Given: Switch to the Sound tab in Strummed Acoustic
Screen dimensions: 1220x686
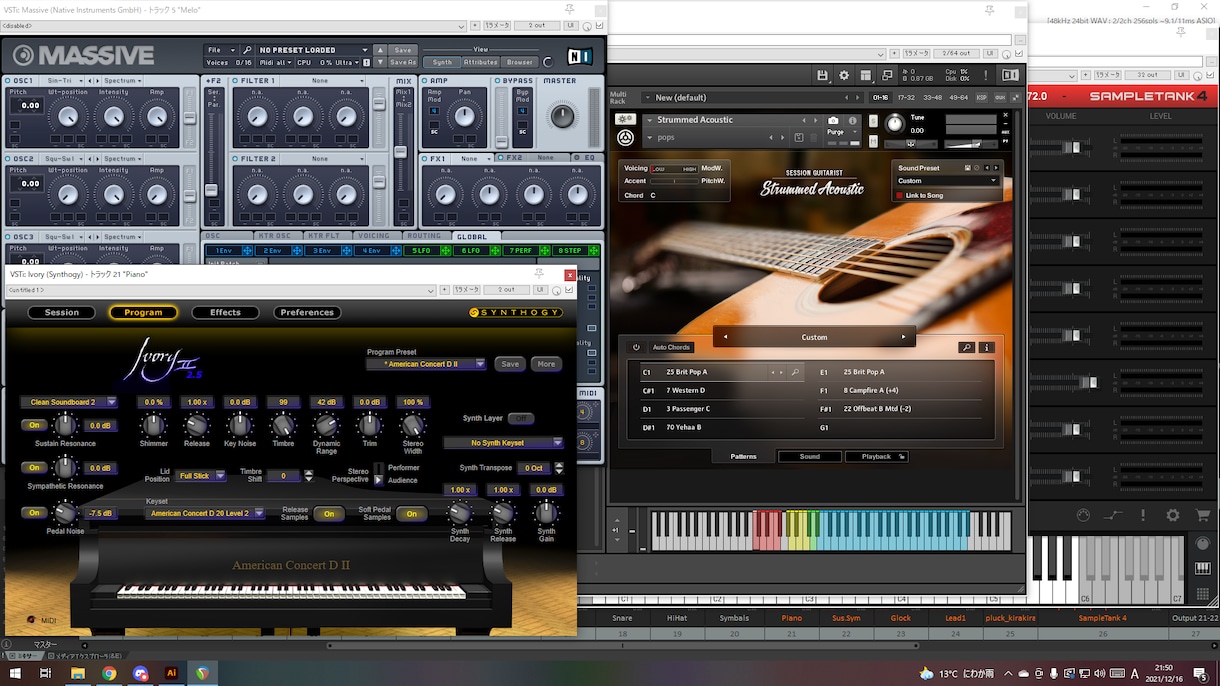Looking at the screenshot, I should (x=810, y=457).
